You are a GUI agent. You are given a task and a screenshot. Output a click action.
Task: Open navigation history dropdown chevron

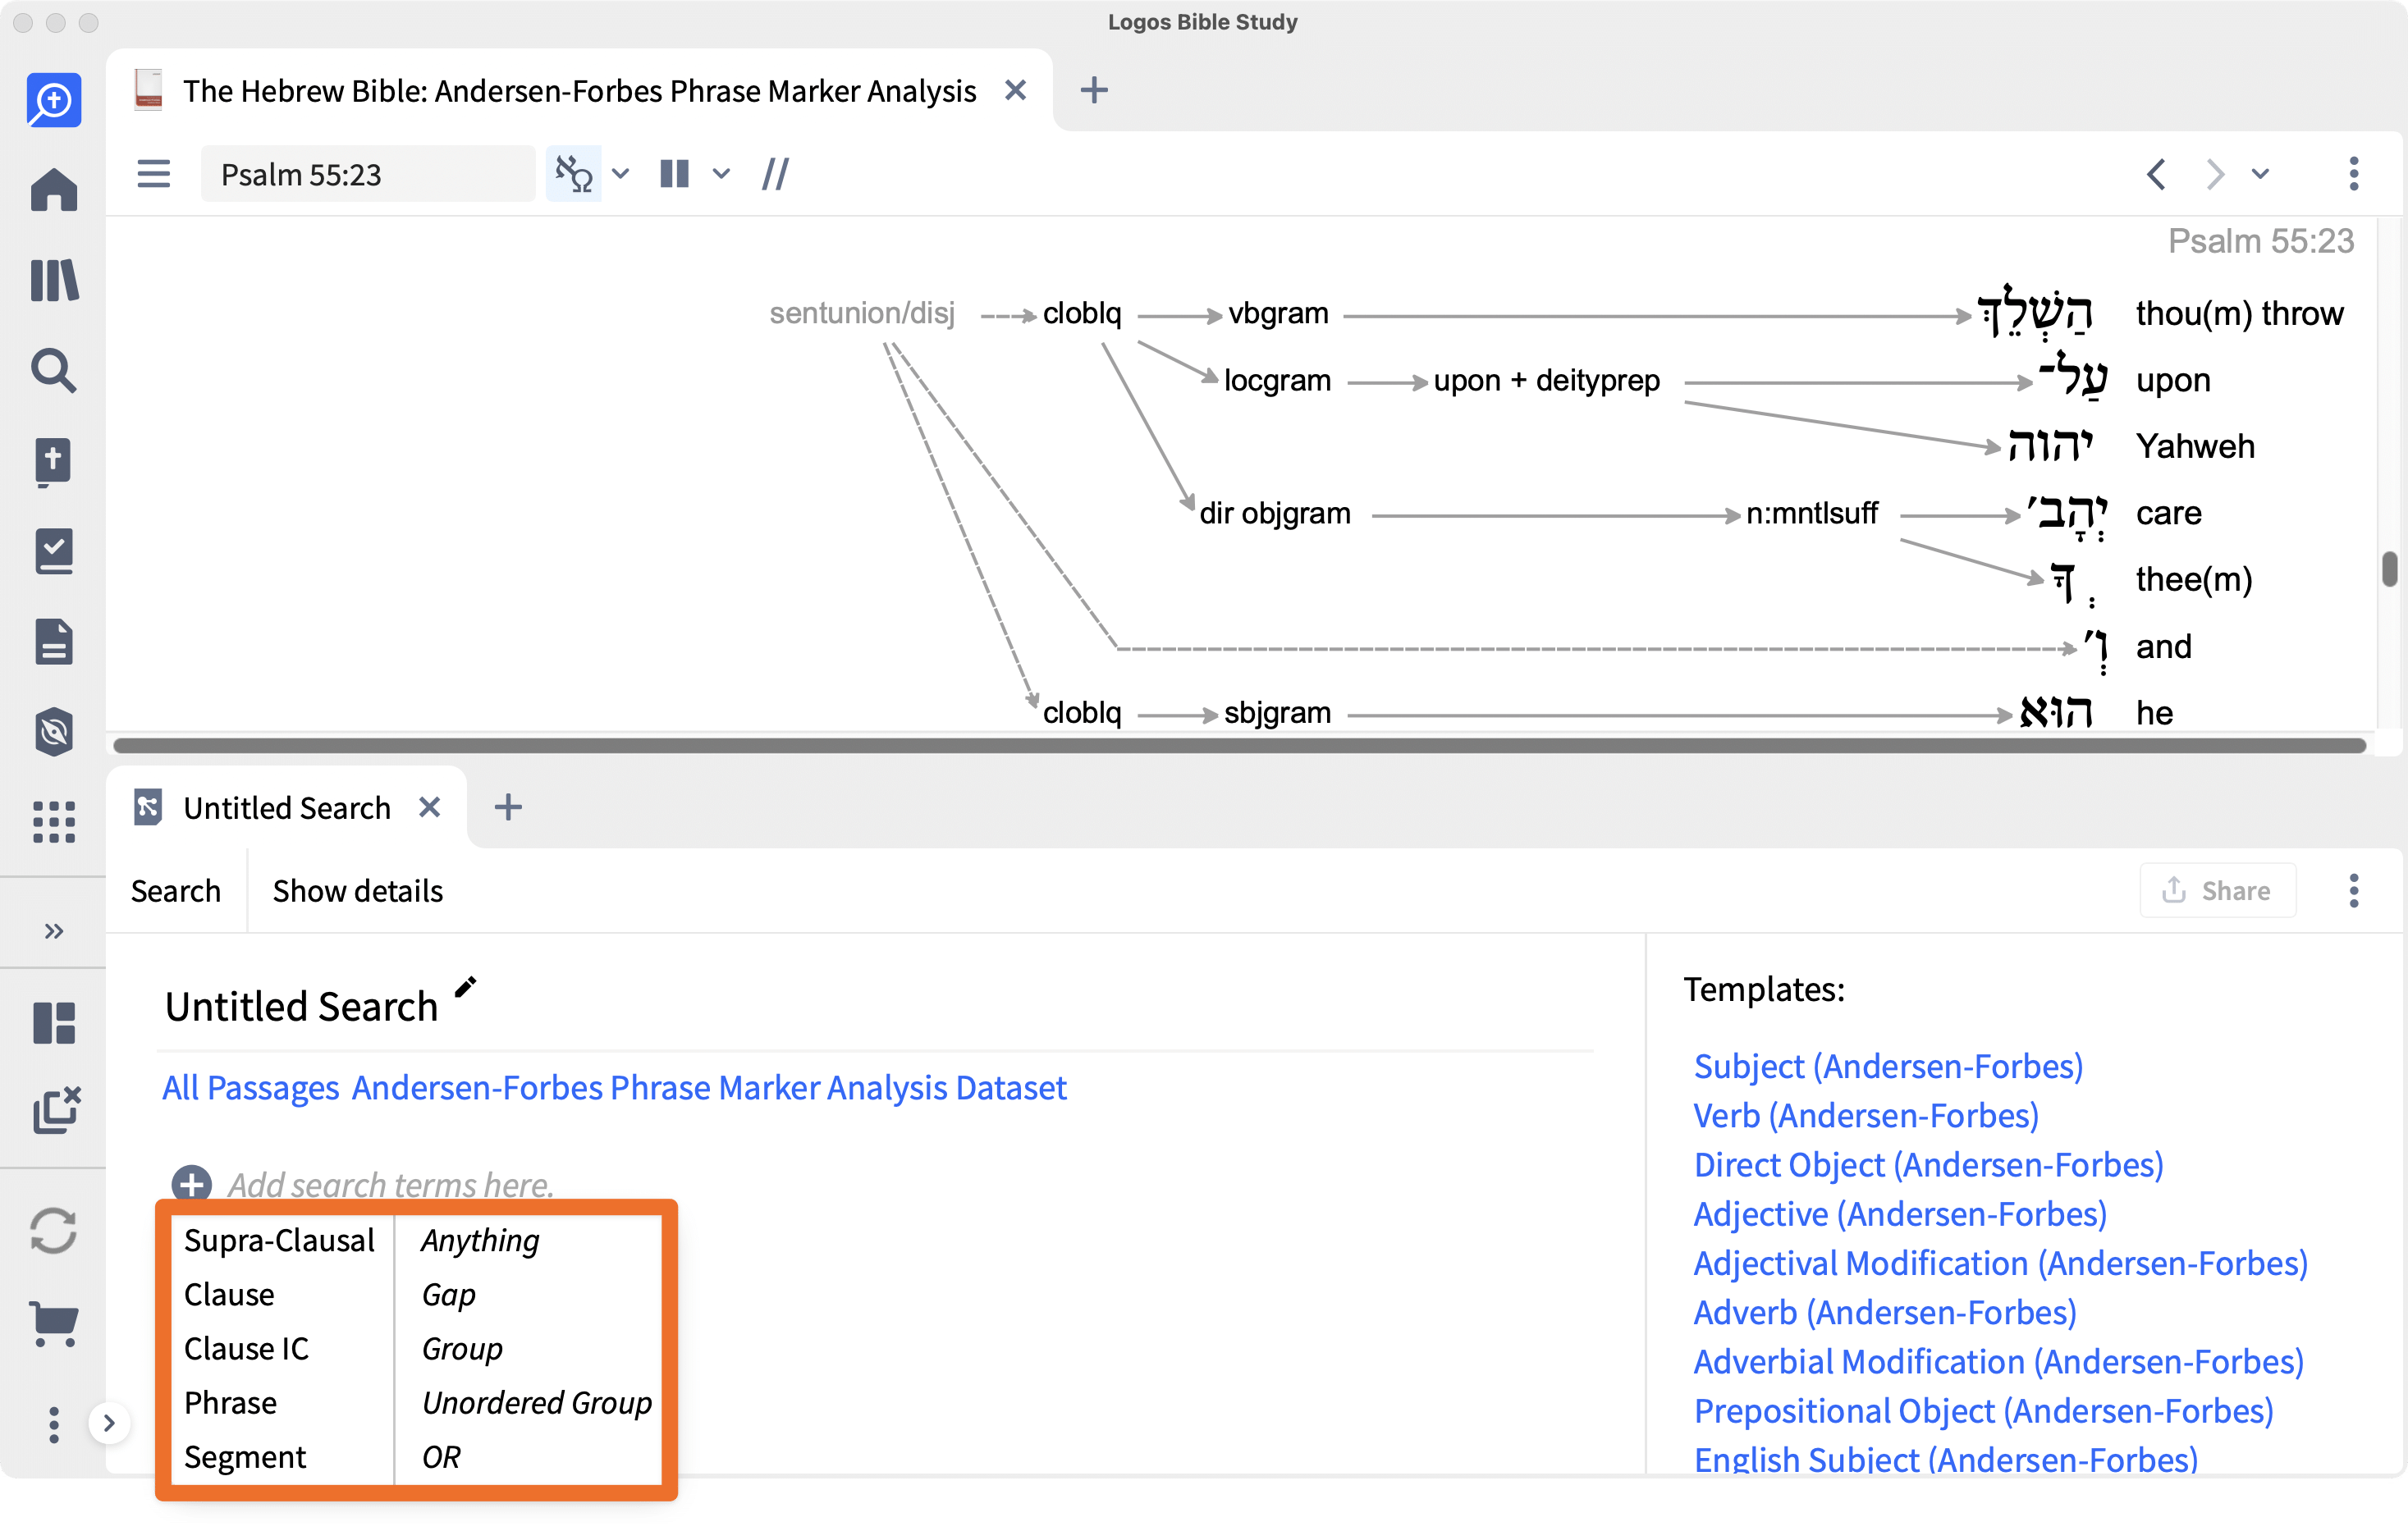(2260, 174)
